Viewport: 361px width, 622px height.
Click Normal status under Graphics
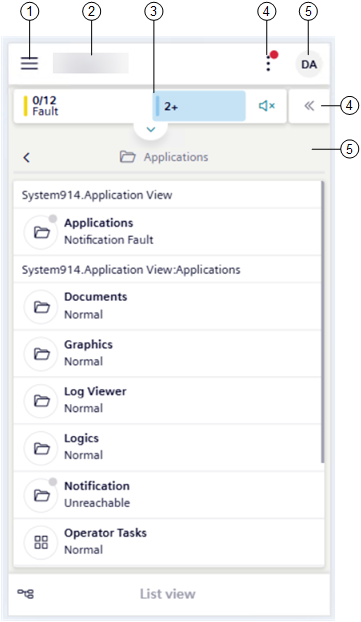84,361
